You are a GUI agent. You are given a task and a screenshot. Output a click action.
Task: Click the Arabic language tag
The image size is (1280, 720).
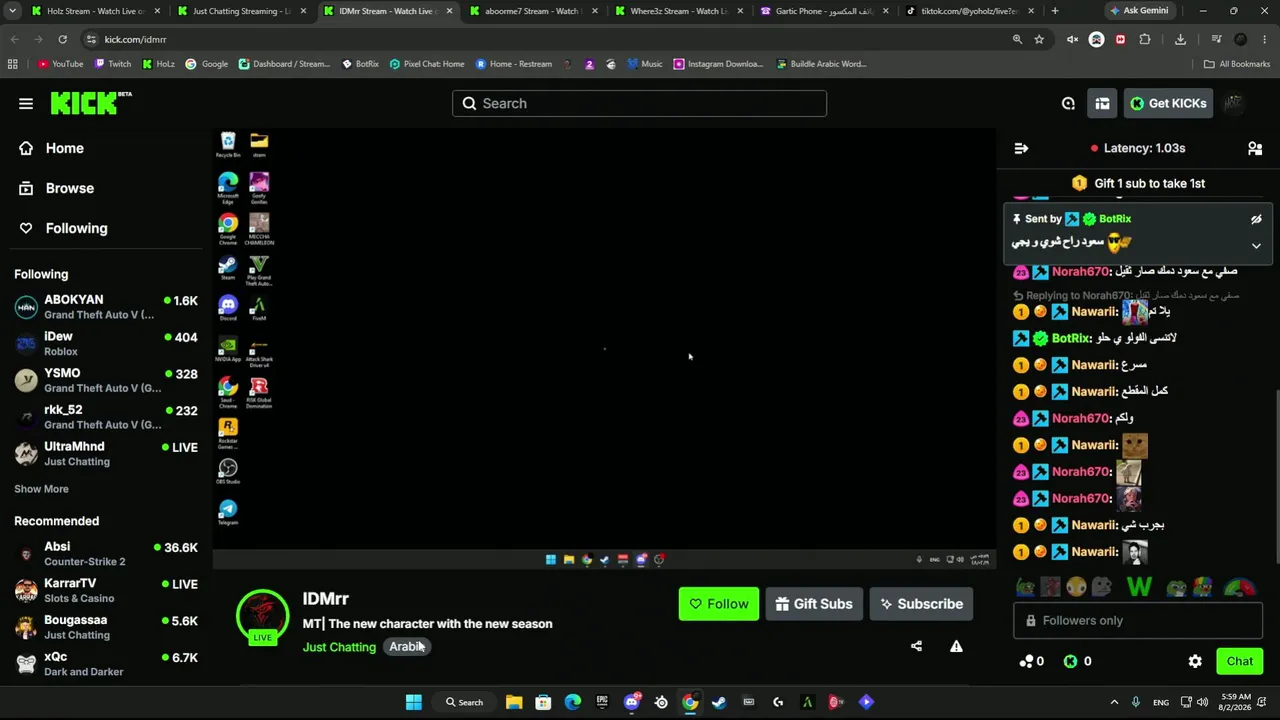tap(406, 647)
